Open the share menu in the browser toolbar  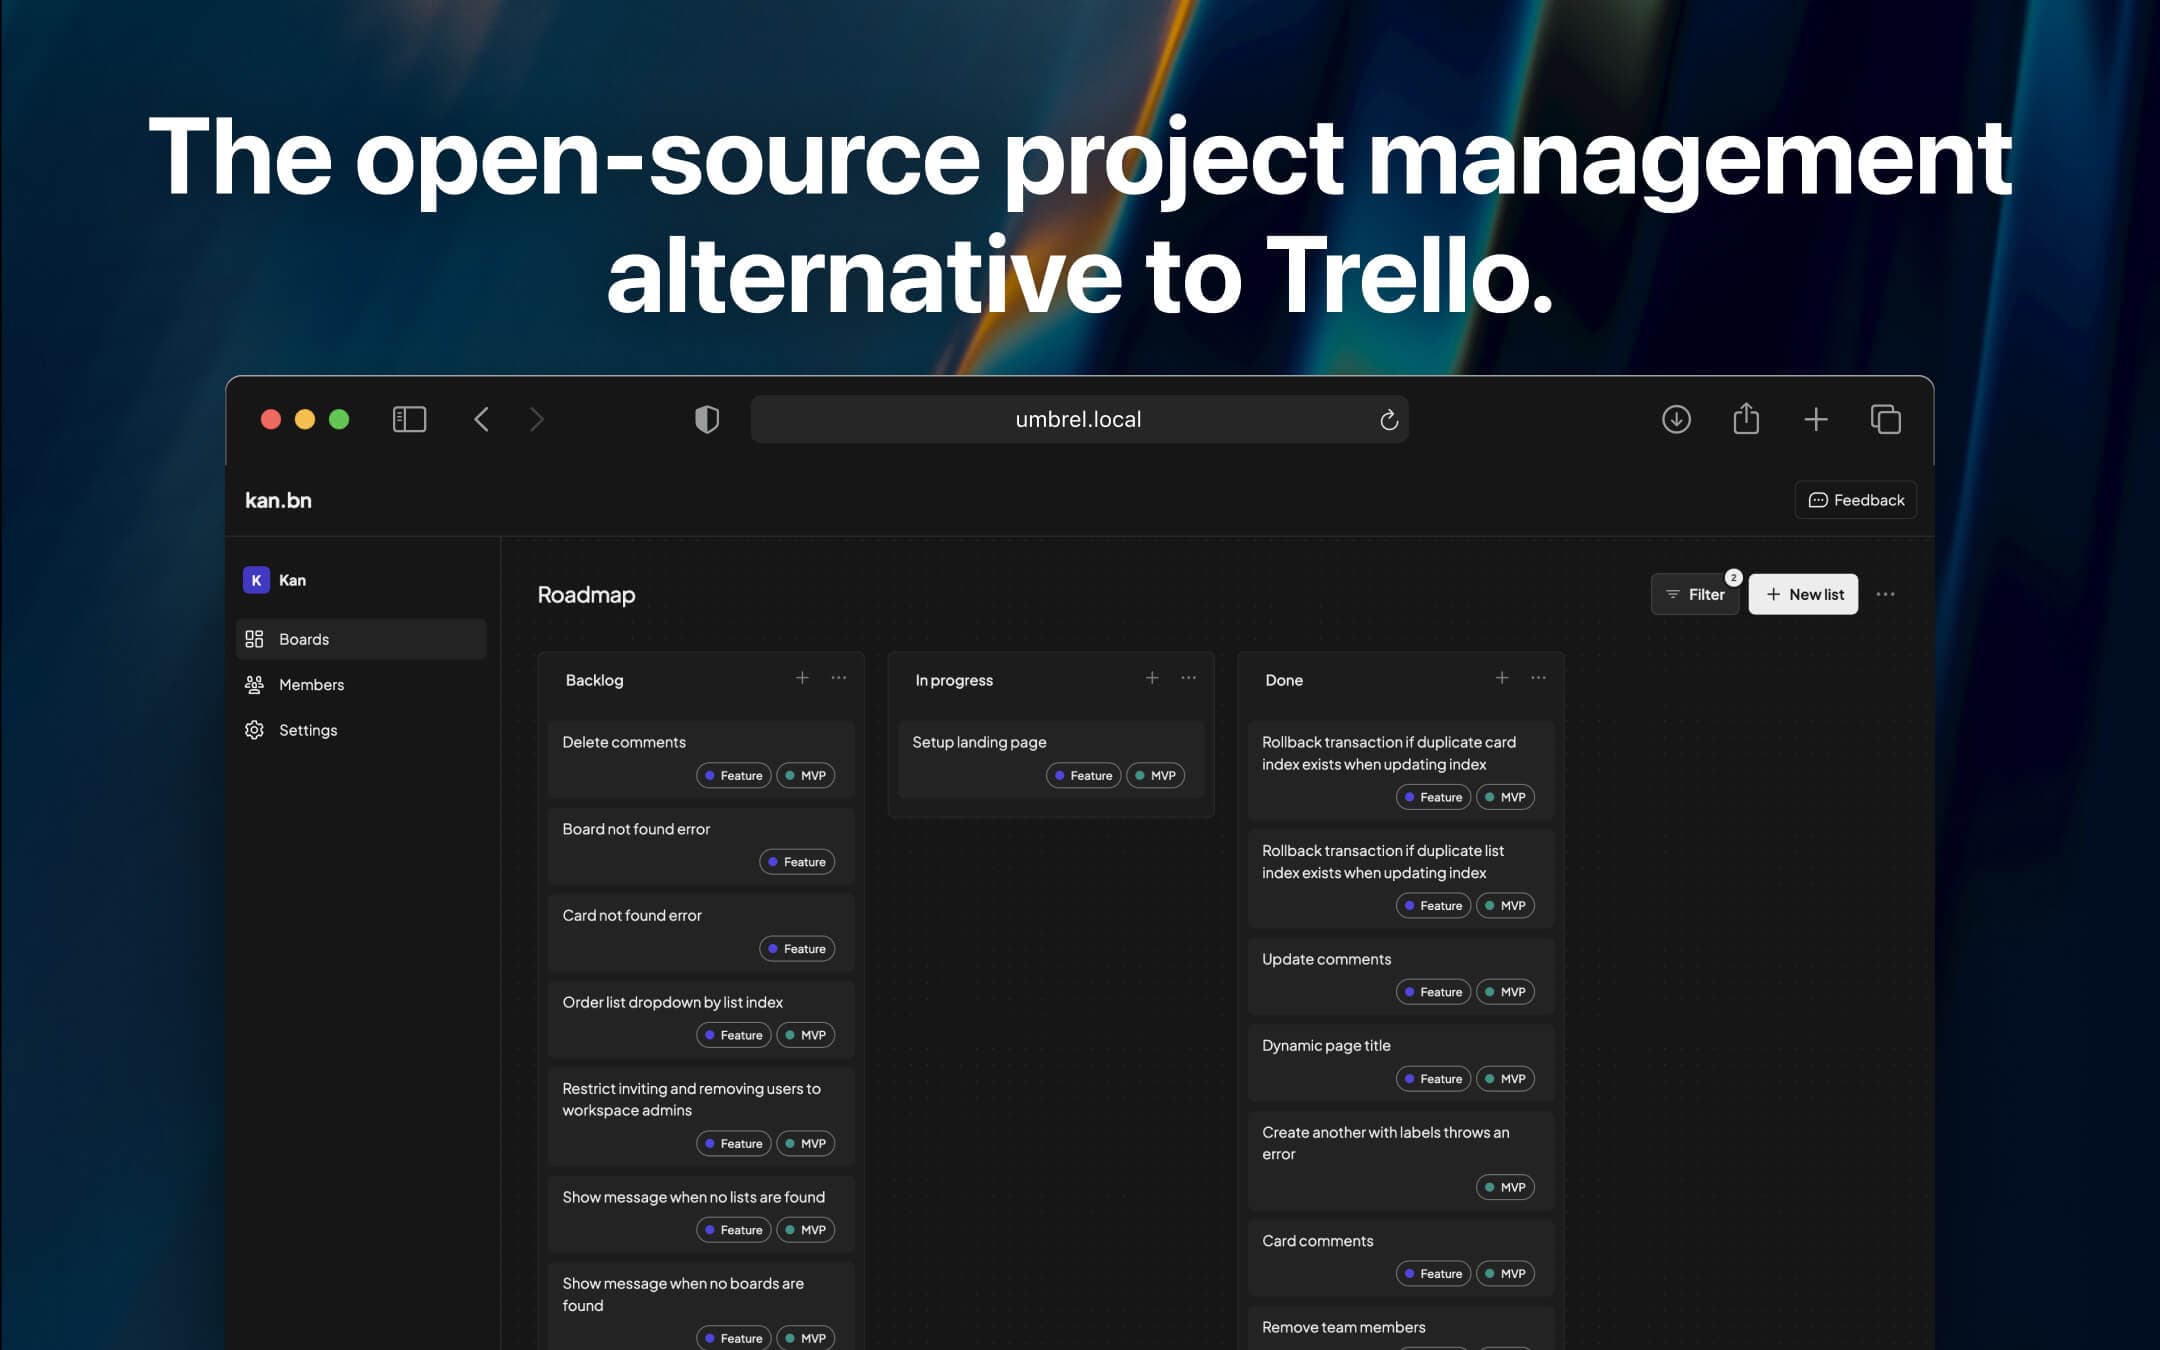click(1746, 419)
